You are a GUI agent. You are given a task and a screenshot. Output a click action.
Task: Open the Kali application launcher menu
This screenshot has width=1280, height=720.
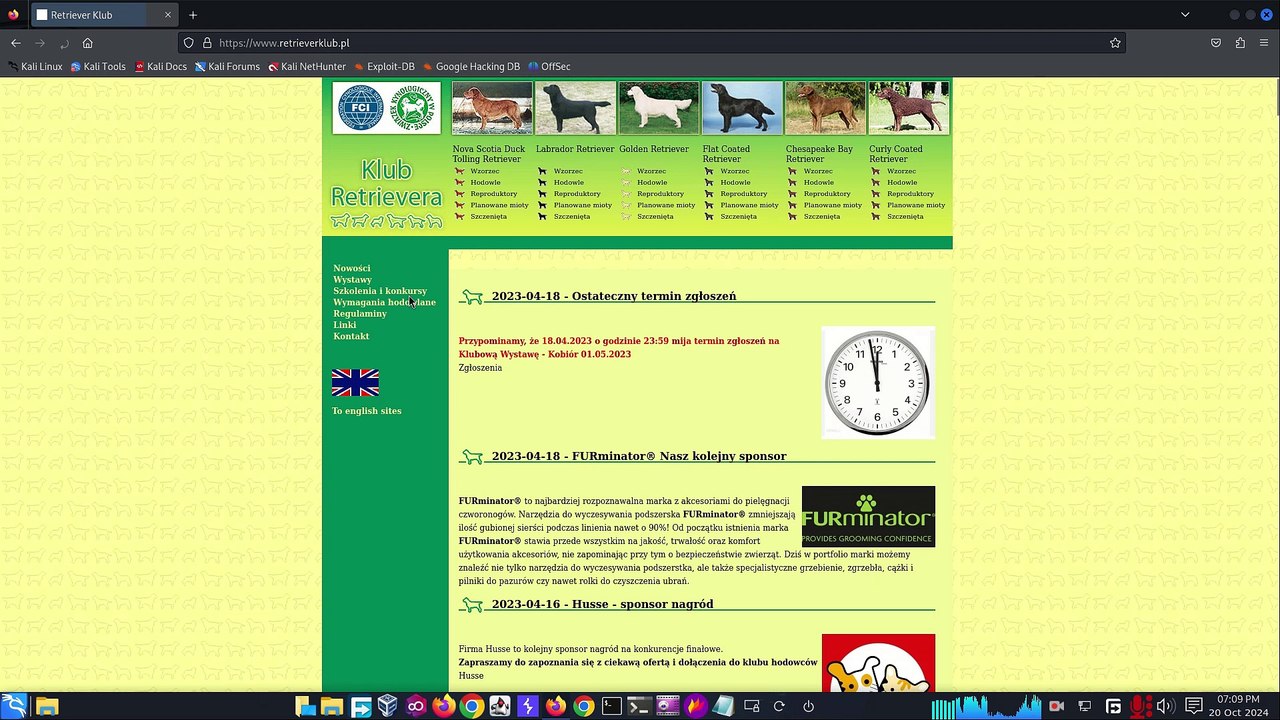tap(14, 706)
